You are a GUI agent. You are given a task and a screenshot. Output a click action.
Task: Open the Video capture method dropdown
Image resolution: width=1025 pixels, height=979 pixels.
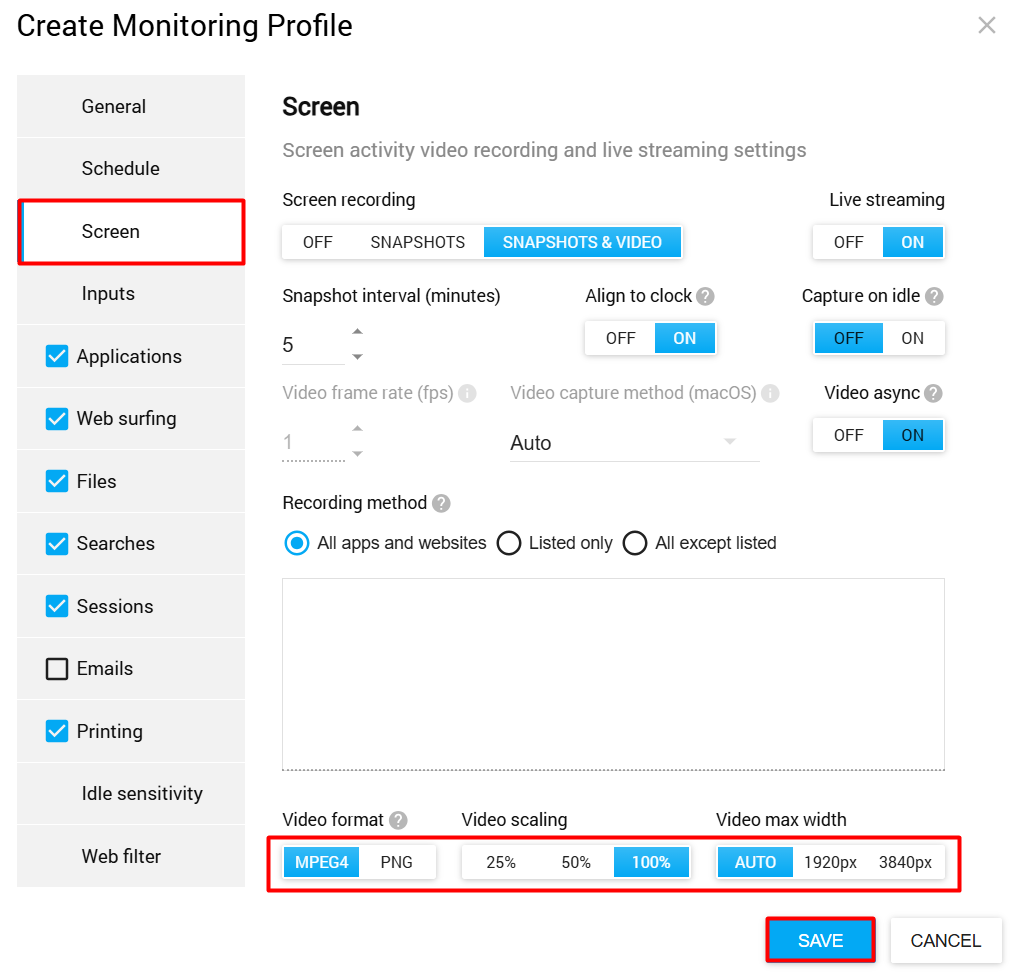(634, 443)
